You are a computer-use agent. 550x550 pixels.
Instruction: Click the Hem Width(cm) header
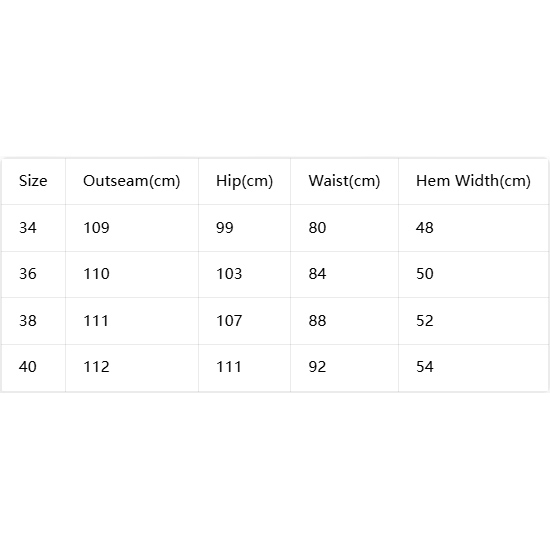(473, 181)
